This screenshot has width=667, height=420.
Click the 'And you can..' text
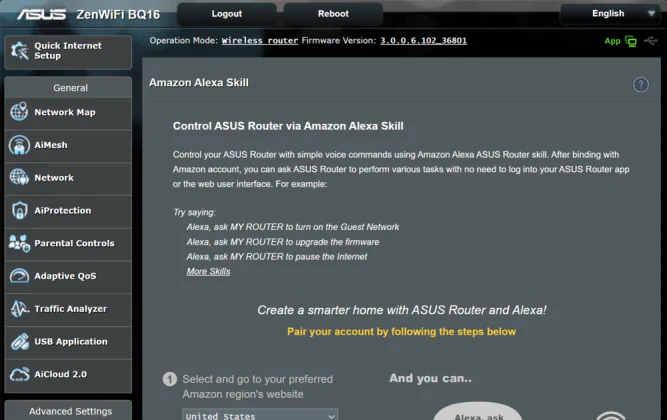pyautogui.click(x=430, y=378)
